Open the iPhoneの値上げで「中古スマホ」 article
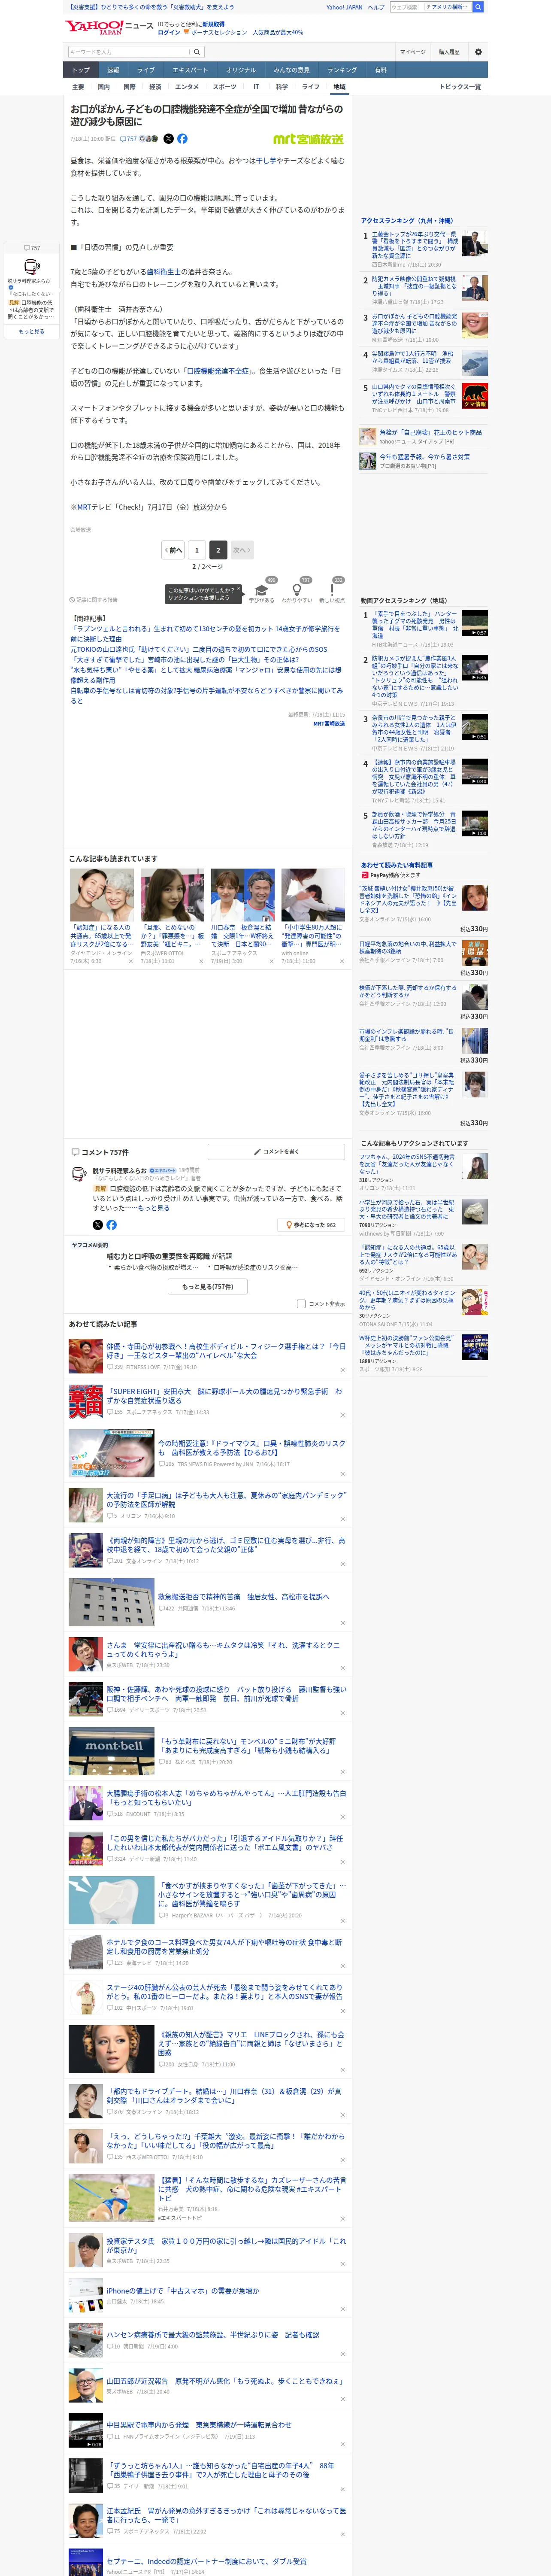 [x=182, y=2291]
